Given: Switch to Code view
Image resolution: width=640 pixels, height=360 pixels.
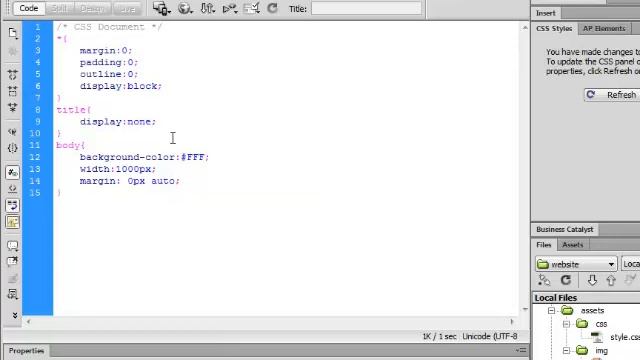Looking at the screenshot, I should (29, 8).
